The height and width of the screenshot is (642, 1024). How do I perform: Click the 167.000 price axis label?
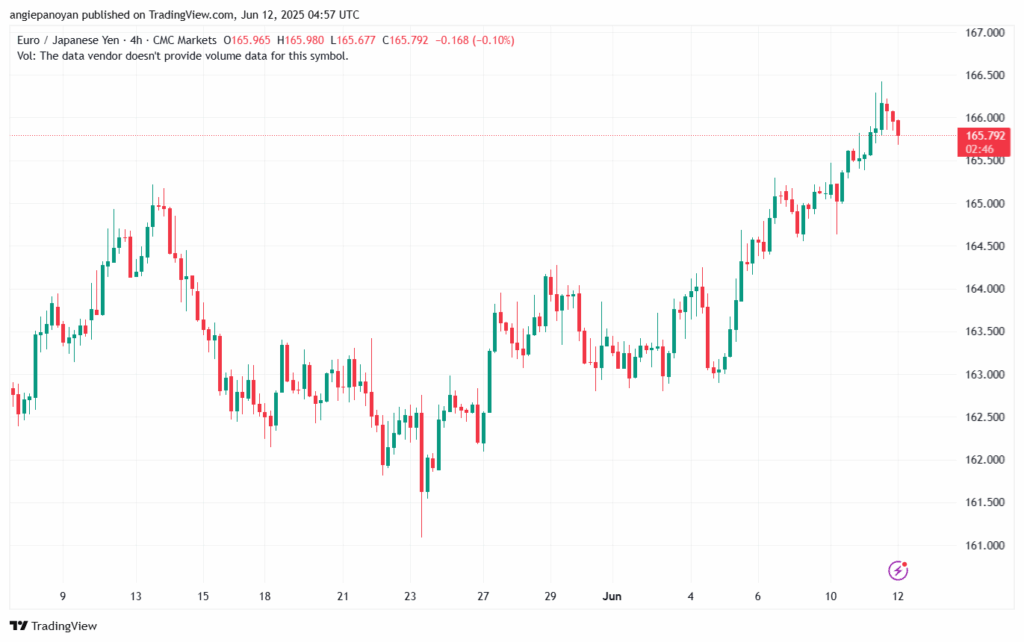[x=985, y=33]
